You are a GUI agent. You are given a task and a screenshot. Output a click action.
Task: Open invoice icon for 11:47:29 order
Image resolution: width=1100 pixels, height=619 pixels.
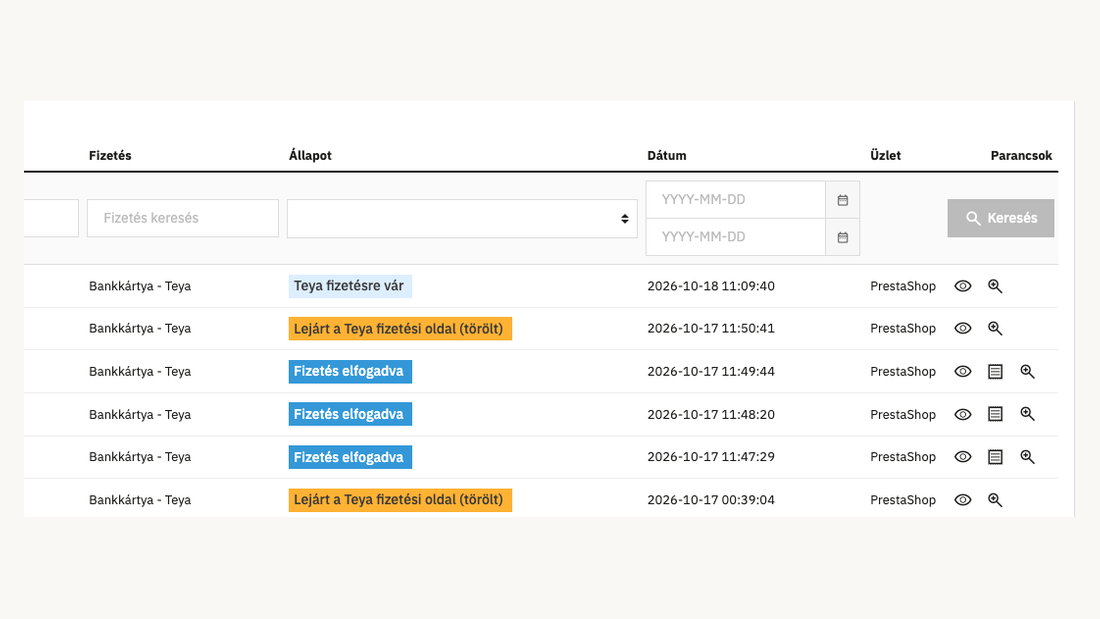coord(995,457)
